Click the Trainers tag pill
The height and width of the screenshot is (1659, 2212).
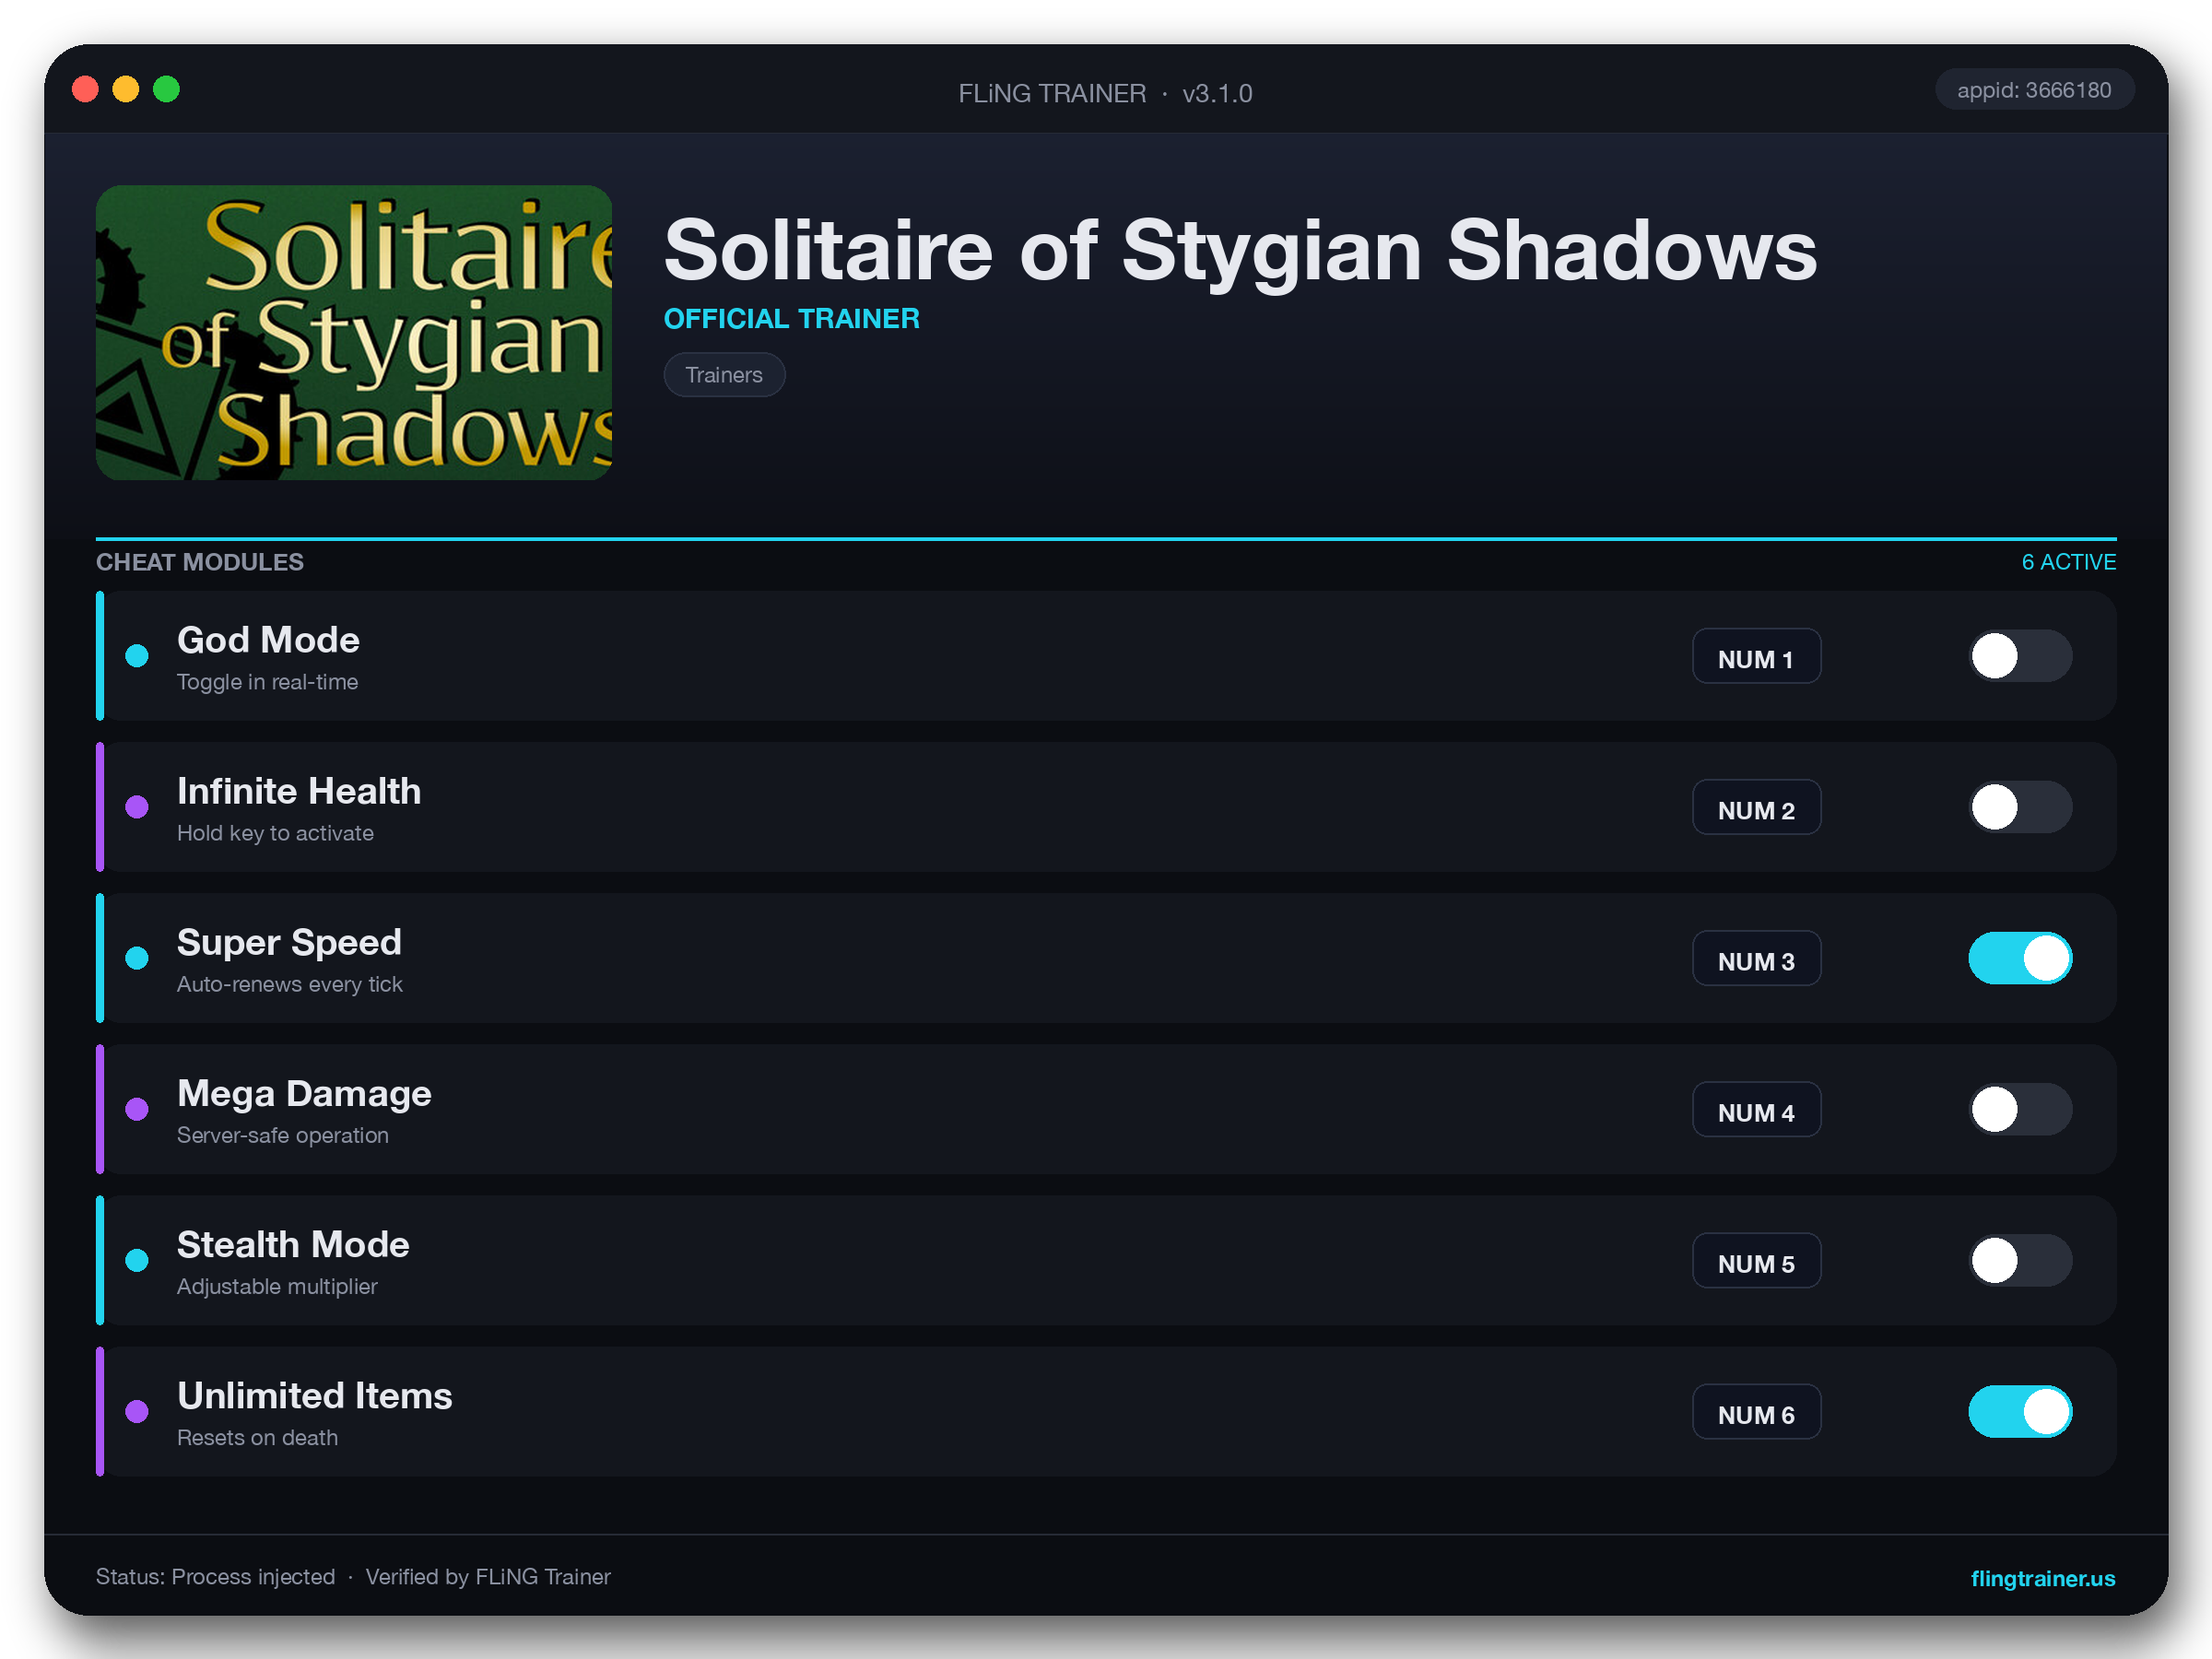pos(724,375)
